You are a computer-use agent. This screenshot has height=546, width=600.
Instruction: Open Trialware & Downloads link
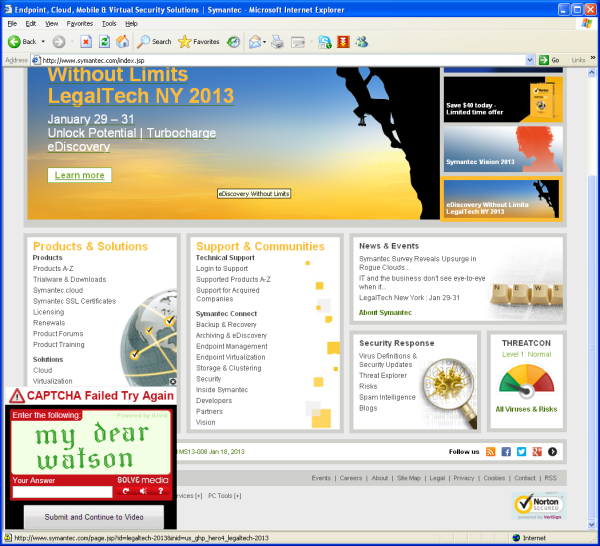coord(70,279)
